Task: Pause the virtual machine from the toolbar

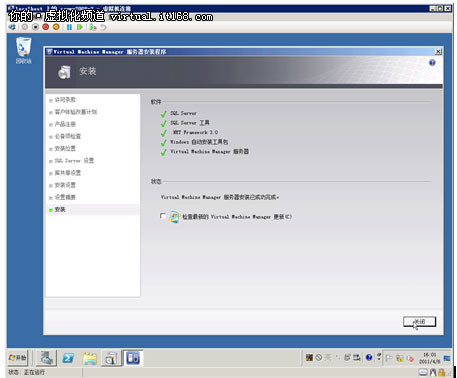Action: [x=69, y=27]
